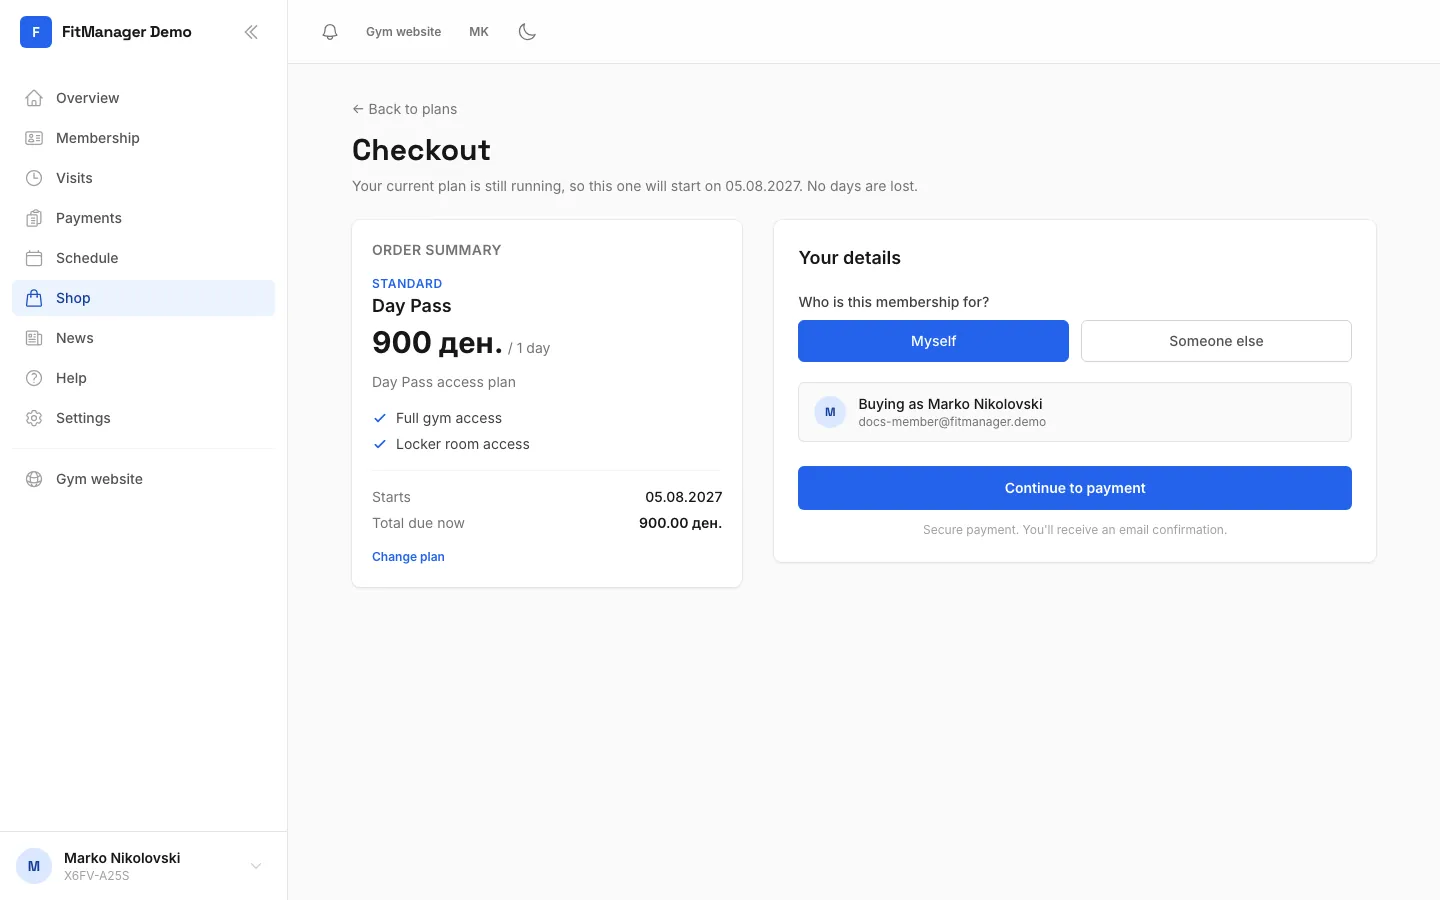Go to Membership in the sidebar
1440x900 pixels.
pyautogui.click(x=143, y=138)
